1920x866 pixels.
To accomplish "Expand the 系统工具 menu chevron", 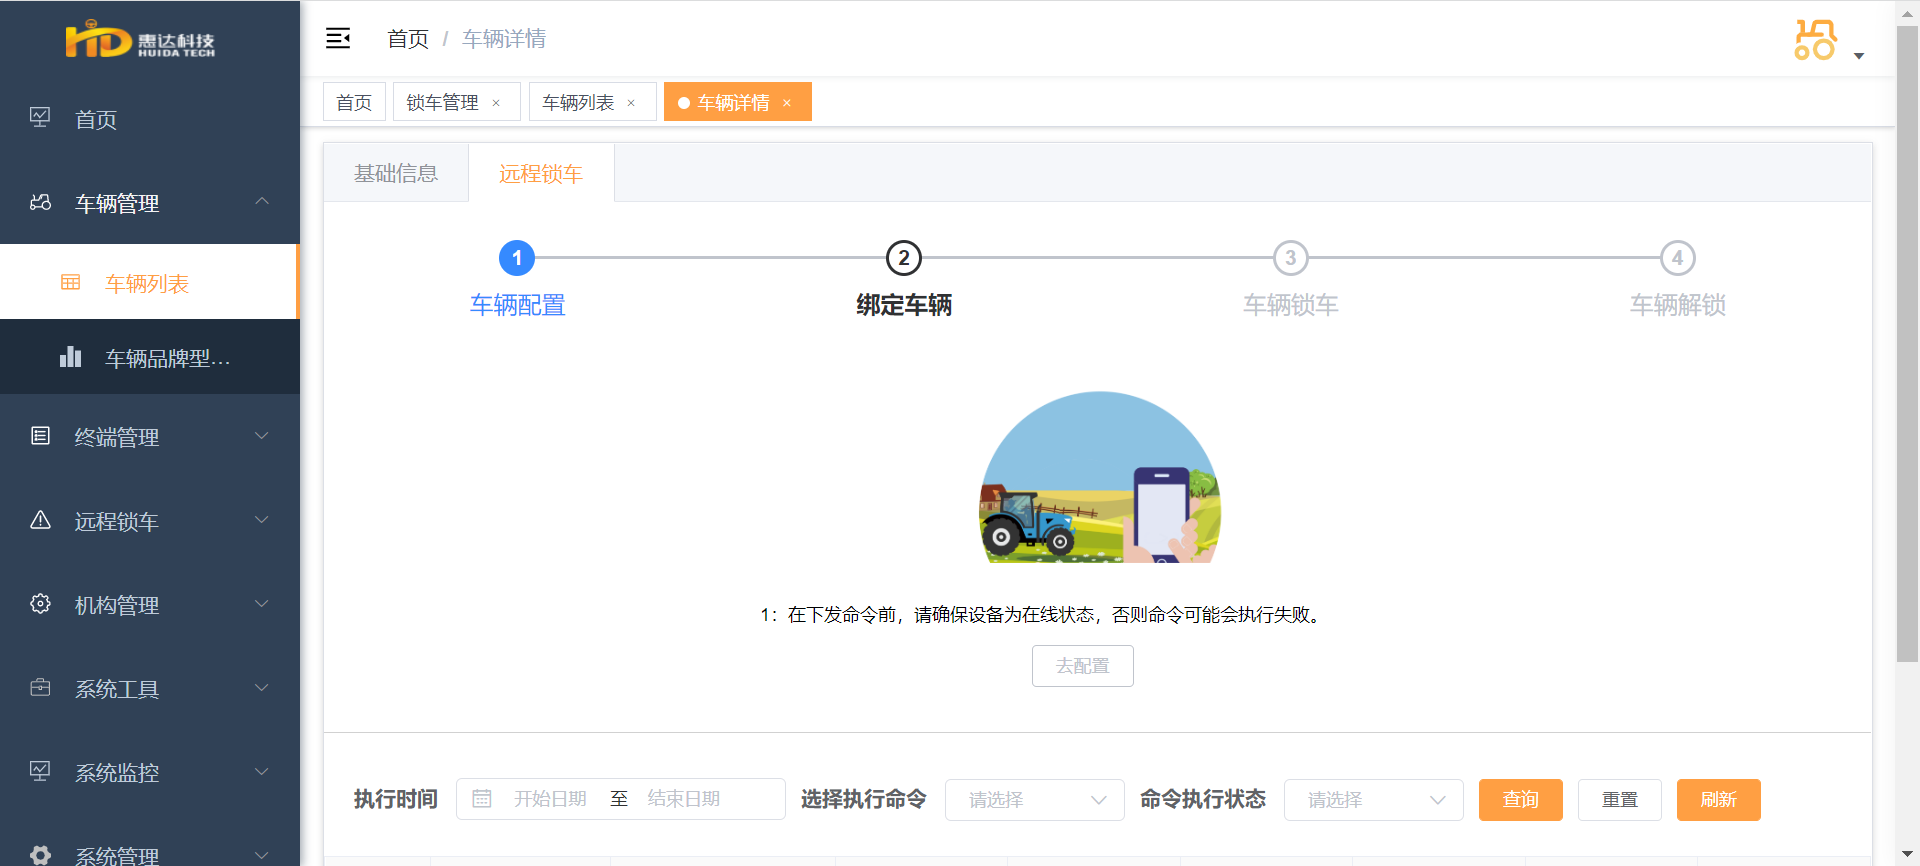I will pyautogui.click(x=262, y=687).
